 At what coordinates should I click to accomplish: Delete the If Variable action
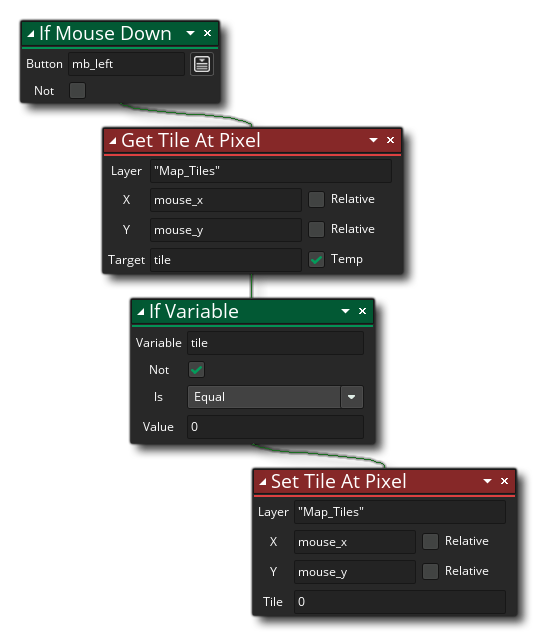click(363, 311)
